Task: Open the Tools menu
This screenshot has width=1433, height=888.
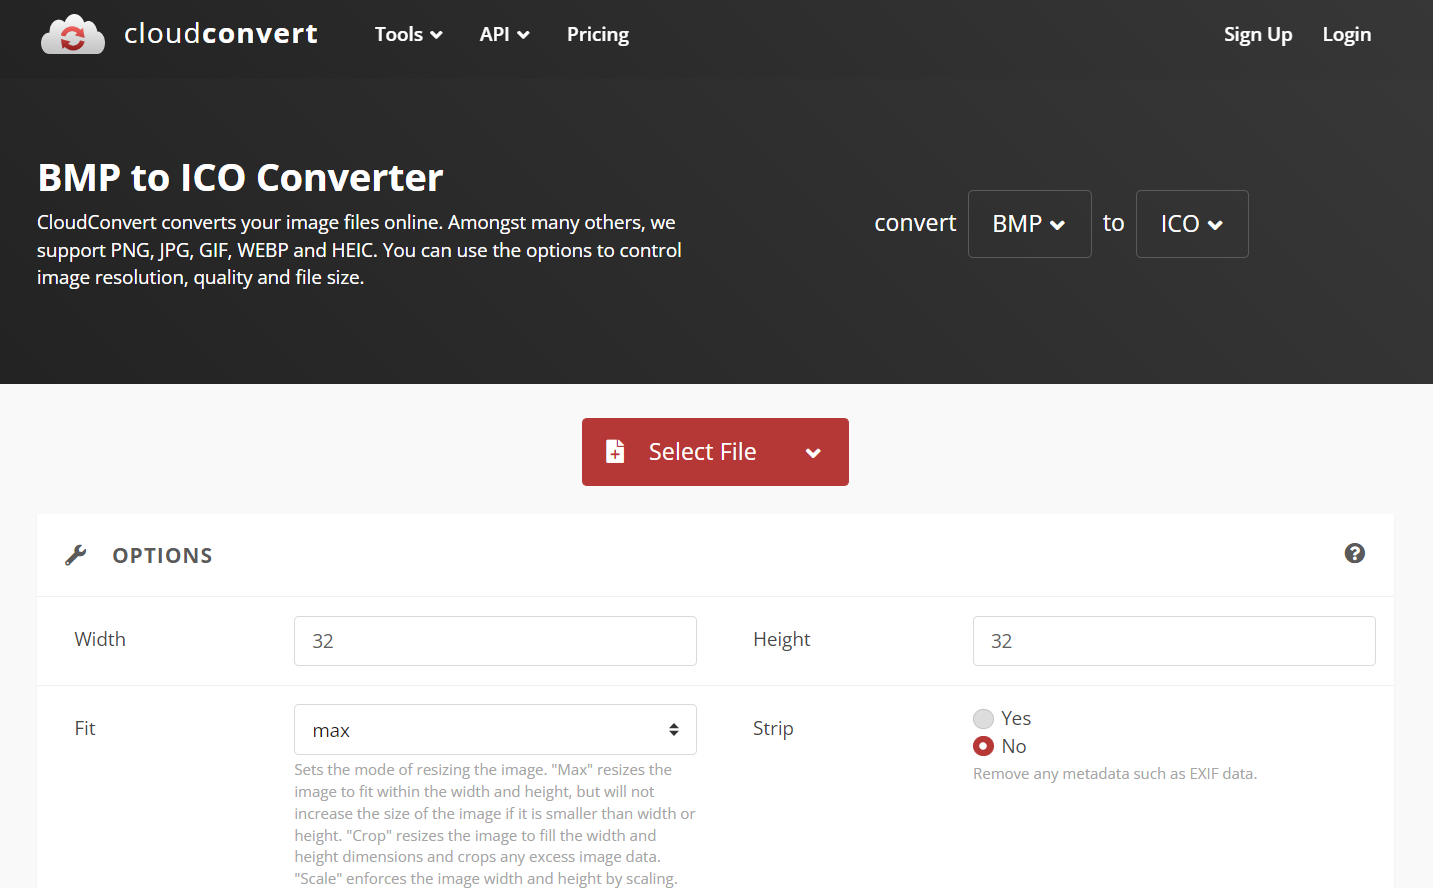Action: point(408,34)
